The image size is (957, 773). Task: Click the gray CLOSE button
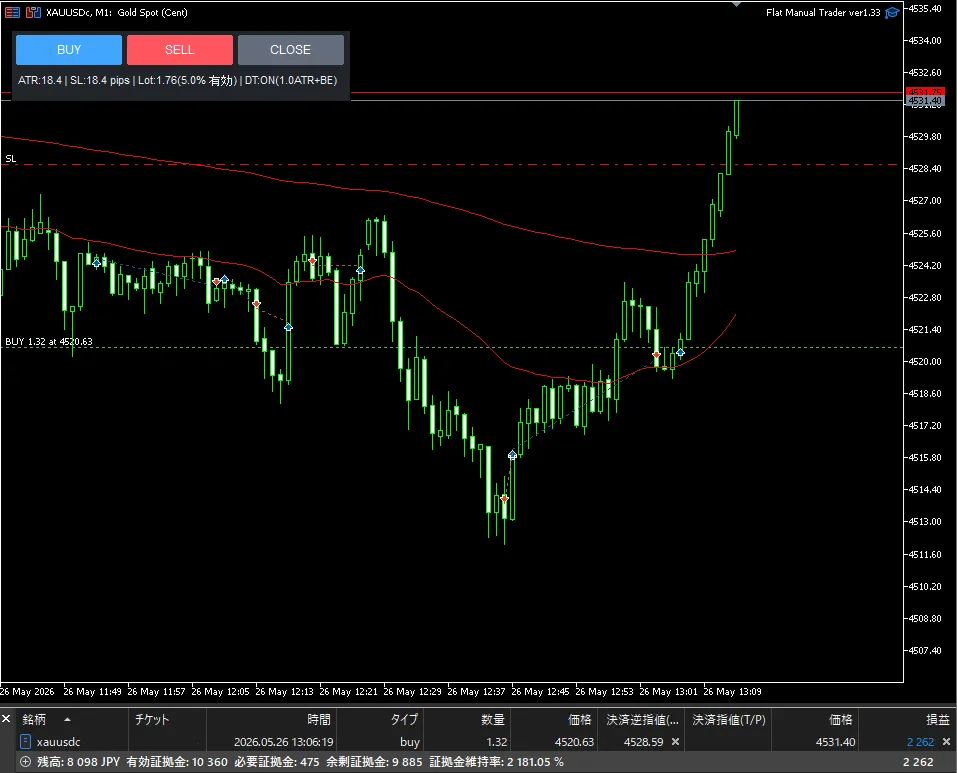[x=291, y=49]
